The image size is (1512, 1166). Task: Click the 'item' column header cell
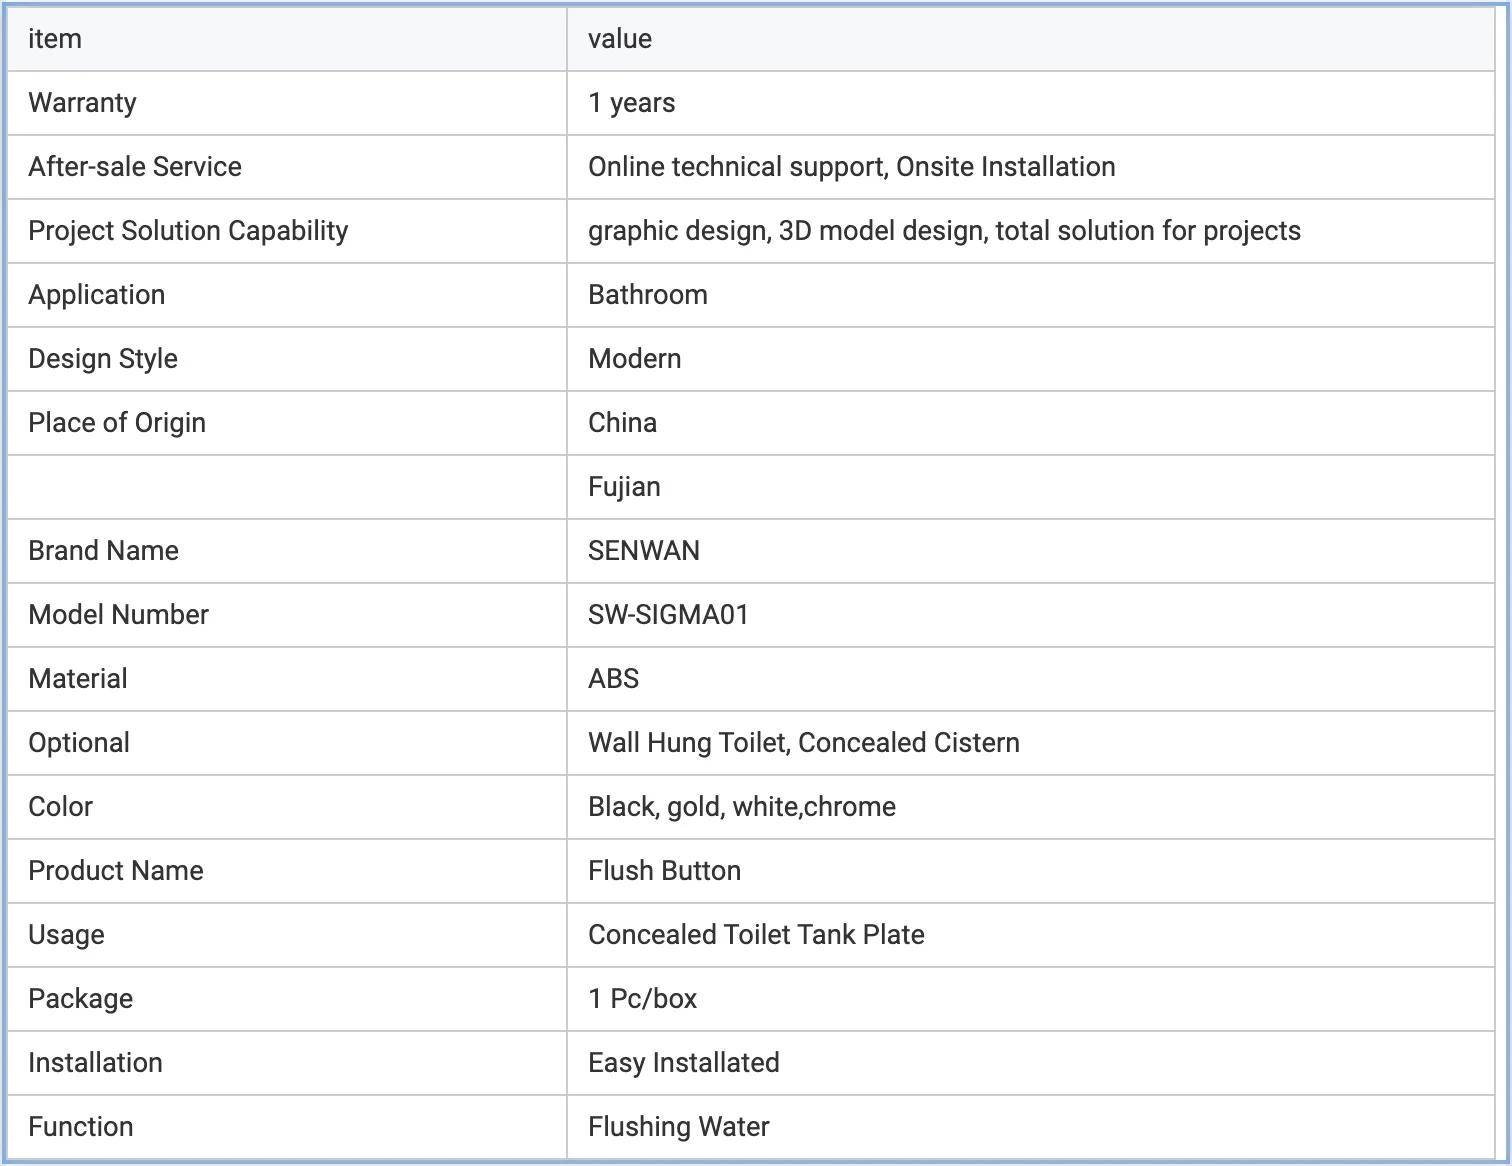click(x=55, y=39)
